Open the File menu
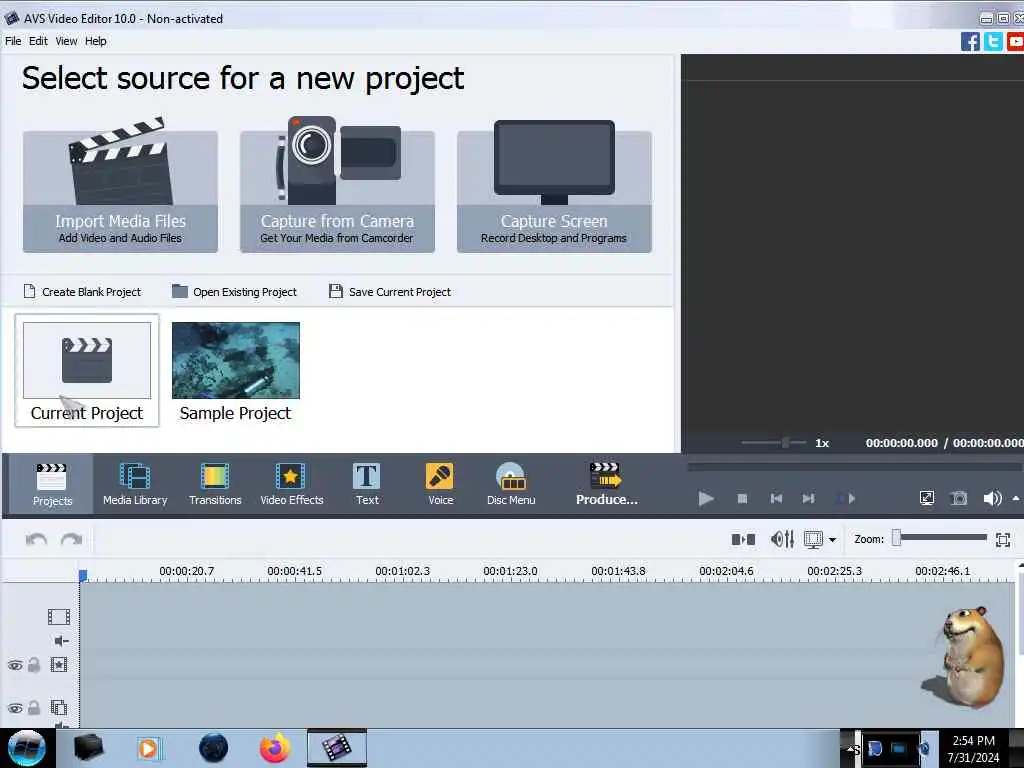The height and width of the screenshot is (768, 1024). tap(13, 41)
